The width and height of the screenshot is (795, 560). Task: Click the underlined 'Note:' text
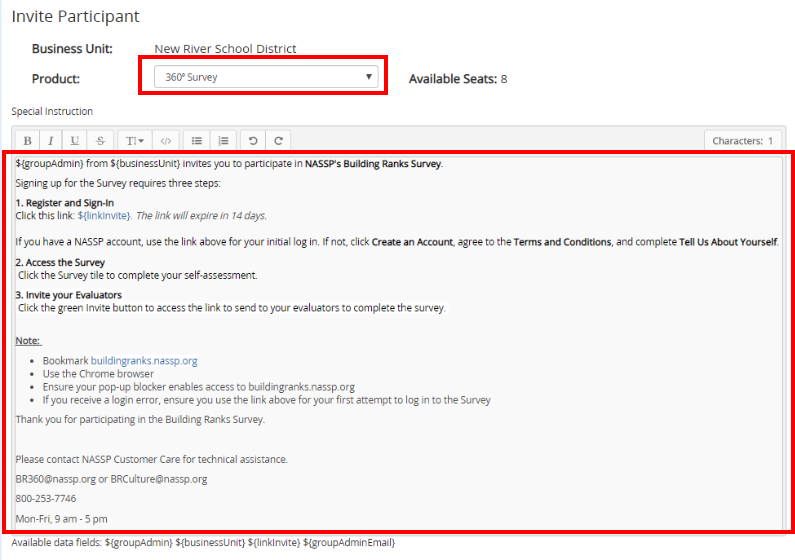[x=28, y=341]
